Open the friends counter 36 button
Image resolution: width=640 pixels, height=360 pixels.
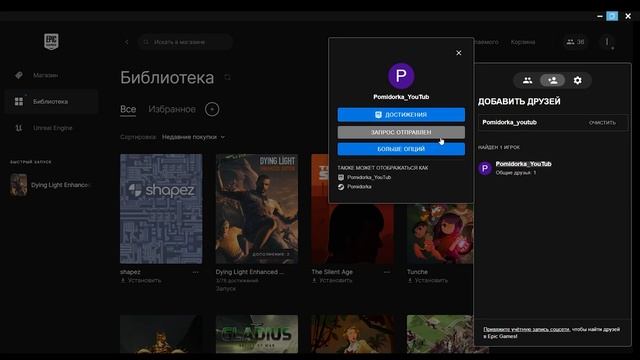(576, 42)
